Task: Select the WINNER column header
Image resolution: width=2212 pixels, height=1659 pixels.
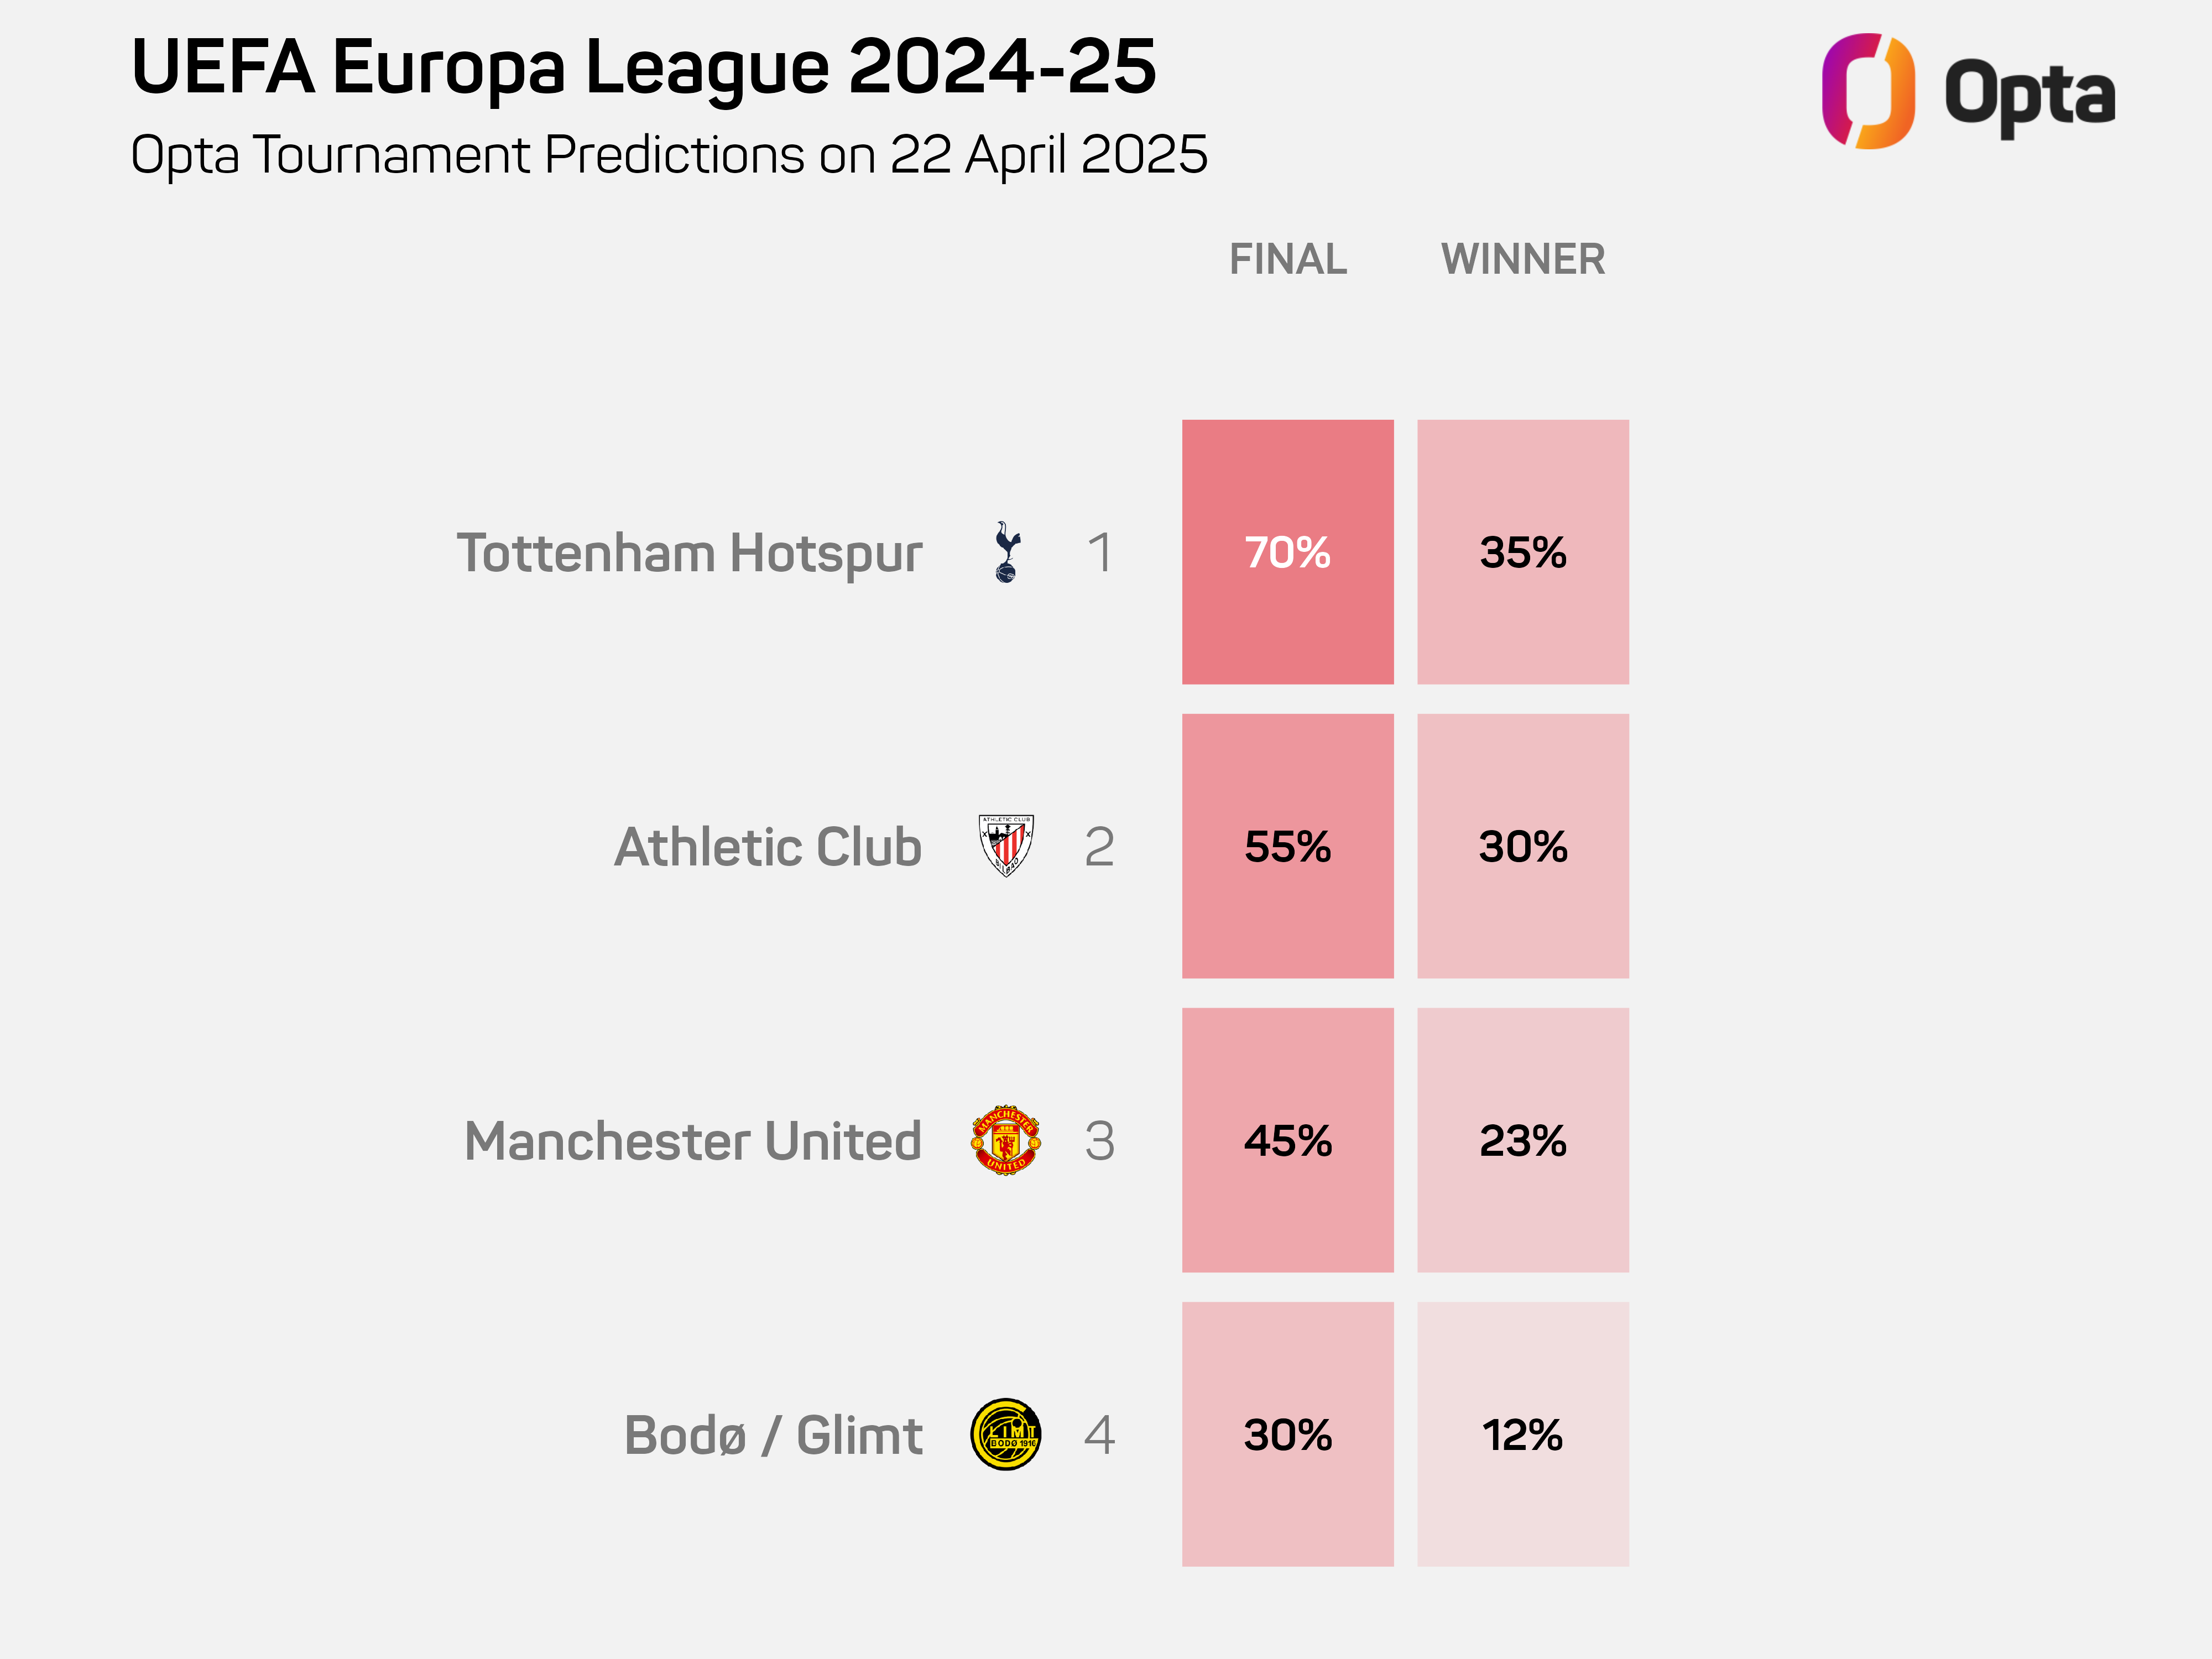Action: coord(1522,259)
